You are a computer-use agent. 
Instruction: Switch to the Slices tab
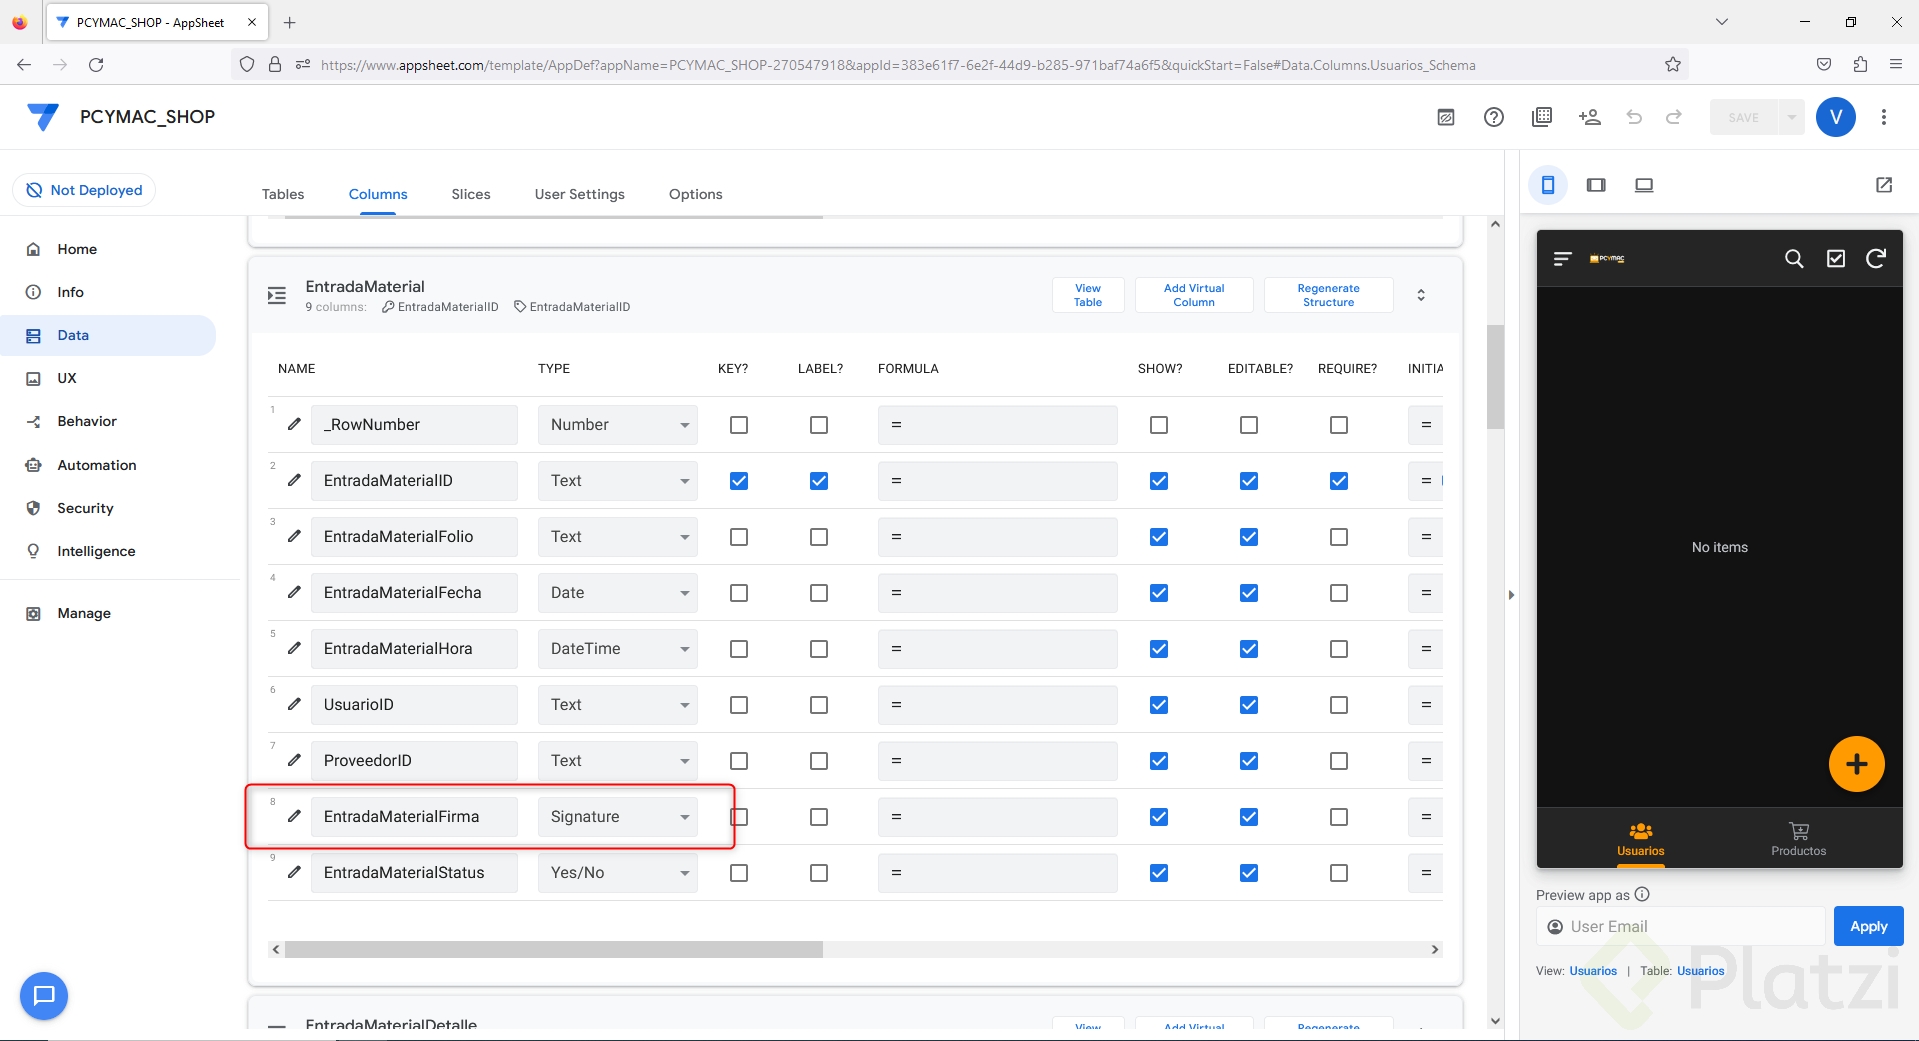coord(470,194)
